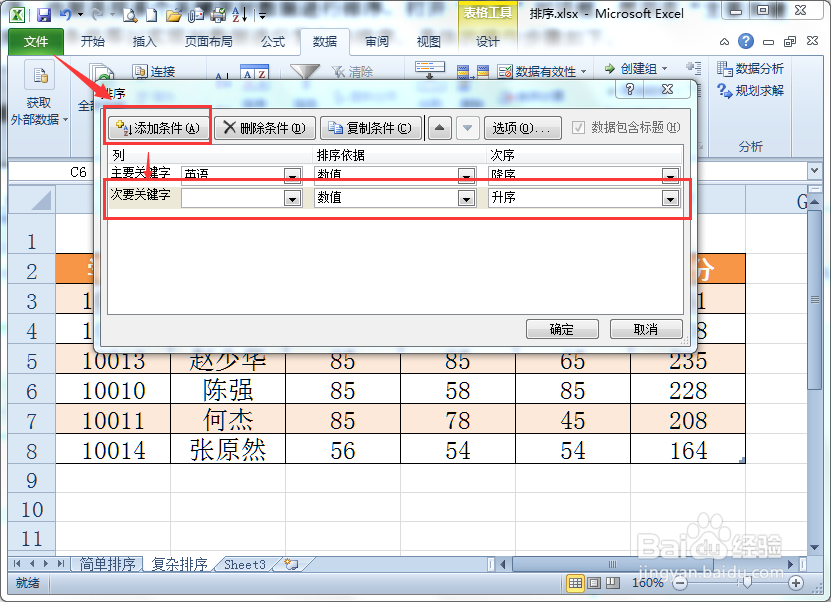Click the Data Analysis button
Viewport: 831px width, 602px height.
point(750,68)
